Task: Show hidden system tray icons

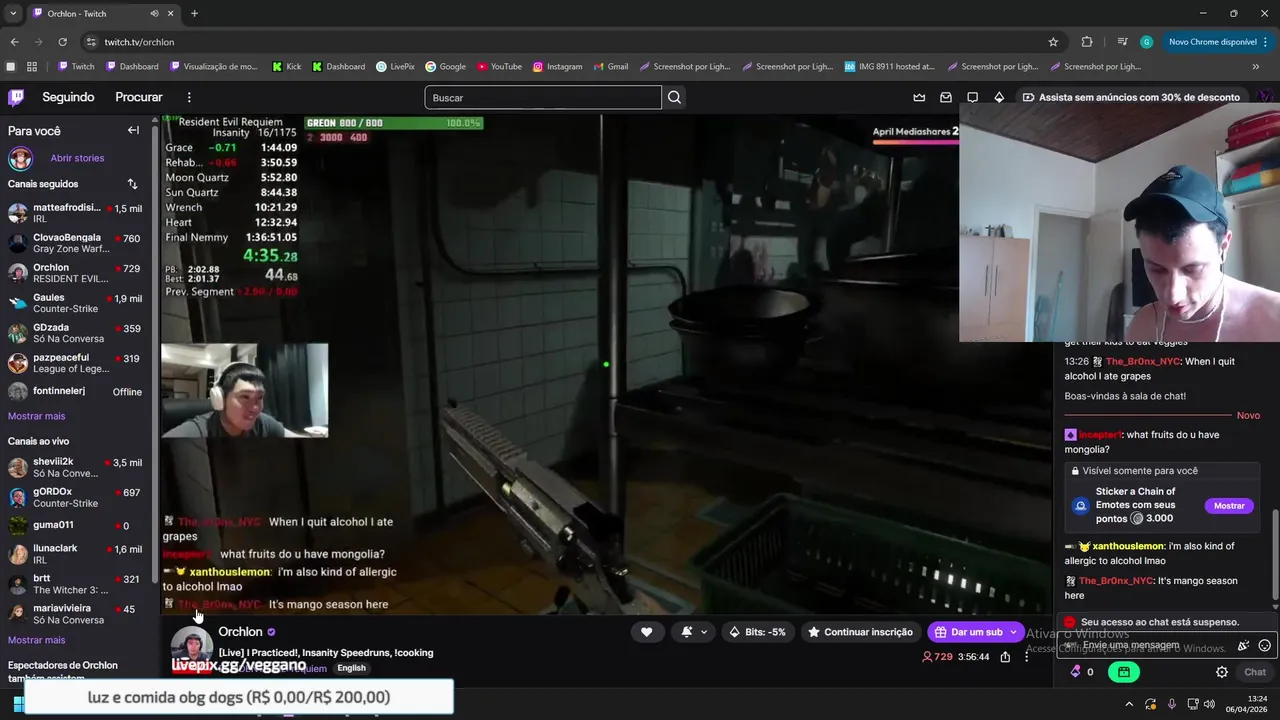Action: click(x=1128, y=704)
